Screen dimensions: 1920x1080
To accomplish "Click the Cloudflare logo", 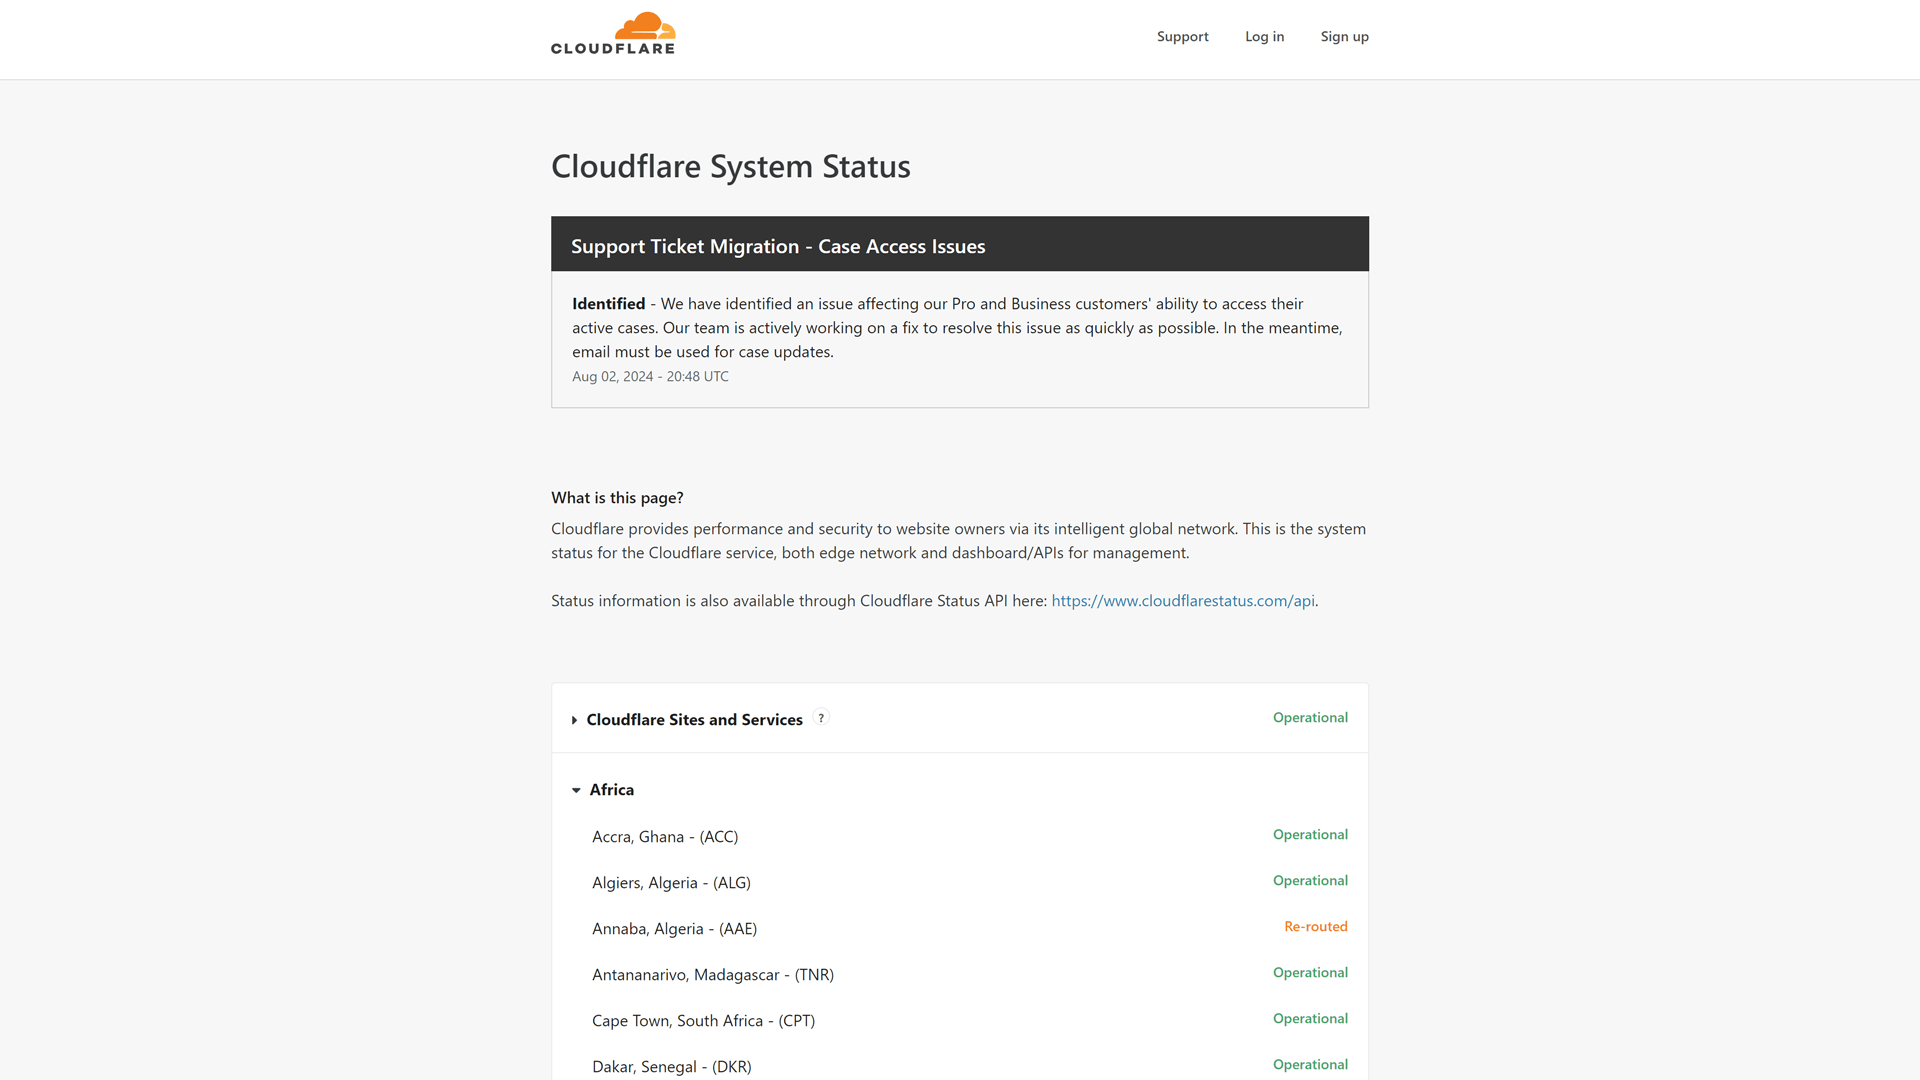I will click(x=612, y=33).
